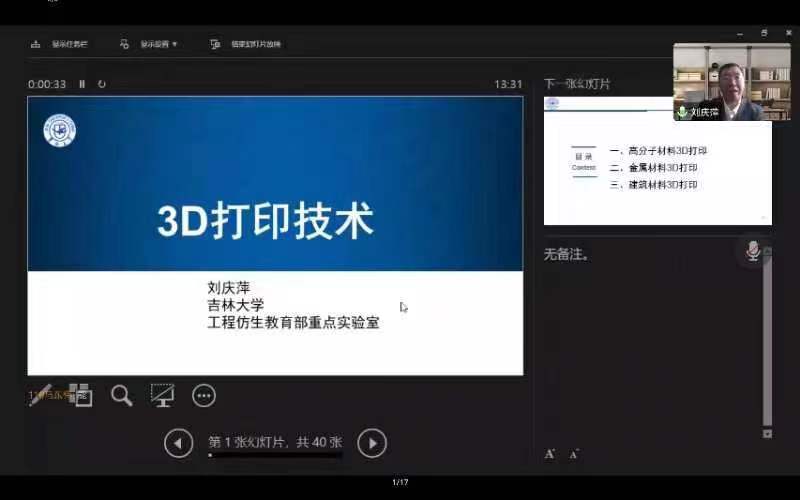Click the floating microphone icon in notes area
The image size is (800, 500).
[752, 250]
